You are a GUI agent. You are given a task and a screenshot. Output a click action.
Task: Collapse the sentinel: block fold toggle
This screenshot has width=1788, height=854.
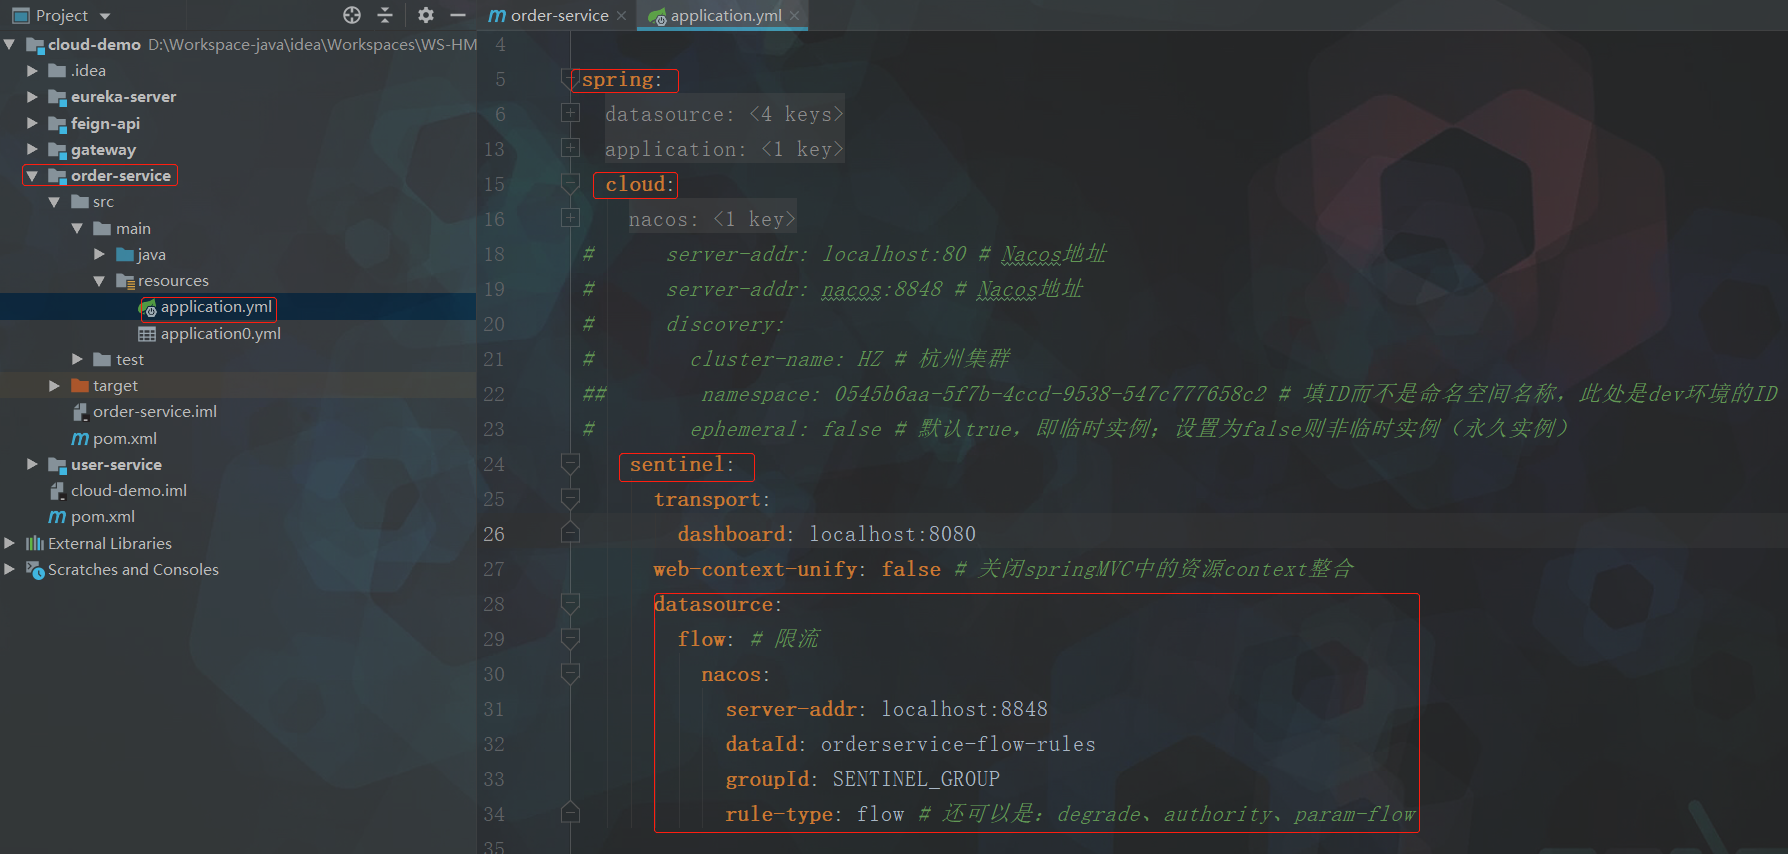pos(570,464)
